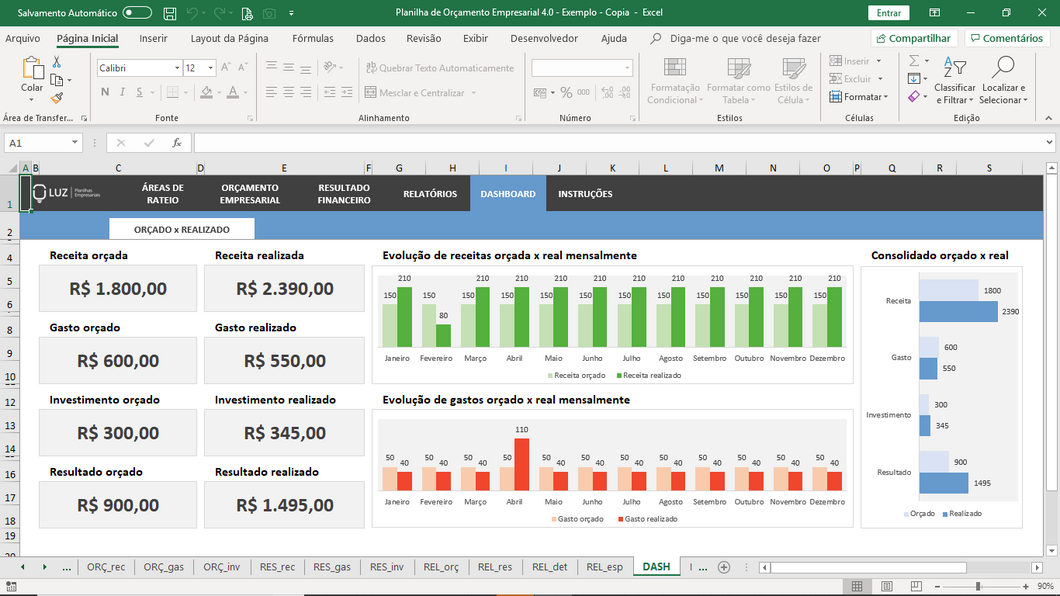Select the Format Painter brush icon
This screenshot has height=596, width=1060.
(x=57, y=98)
